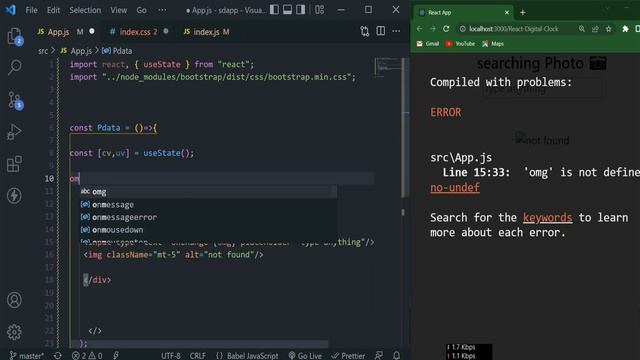Viewport: 640px width, 360px height.
Task: Open changes compare icon in editor toolbar
Action: pos(364,31)
